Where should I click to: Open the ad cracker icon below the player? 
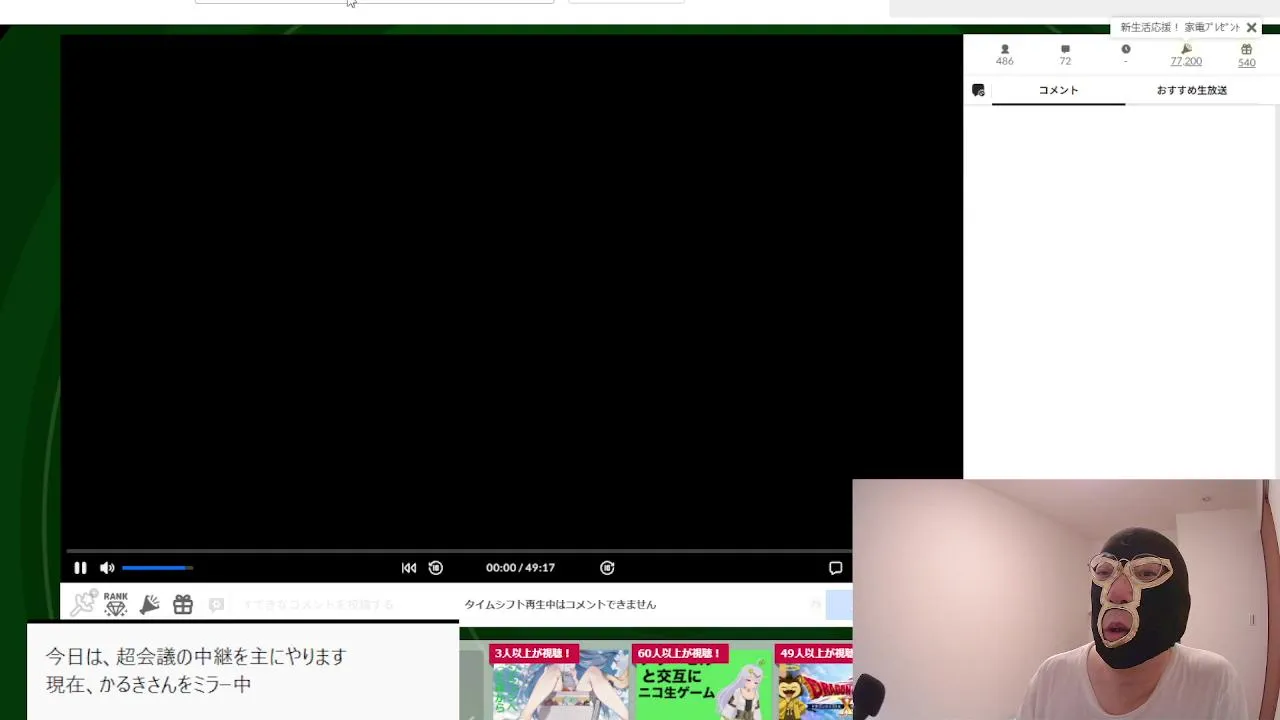150,604
